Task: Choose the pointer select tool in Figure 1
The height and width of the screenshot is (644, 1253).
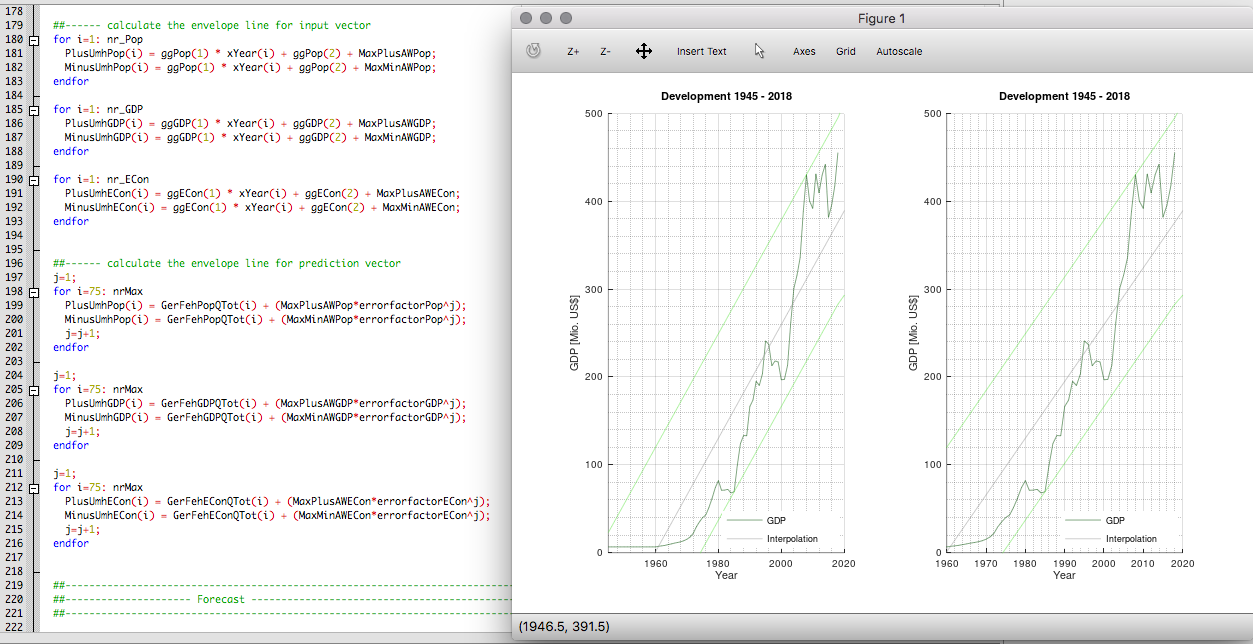Action: pyautogui.click(x=760, y=51)
